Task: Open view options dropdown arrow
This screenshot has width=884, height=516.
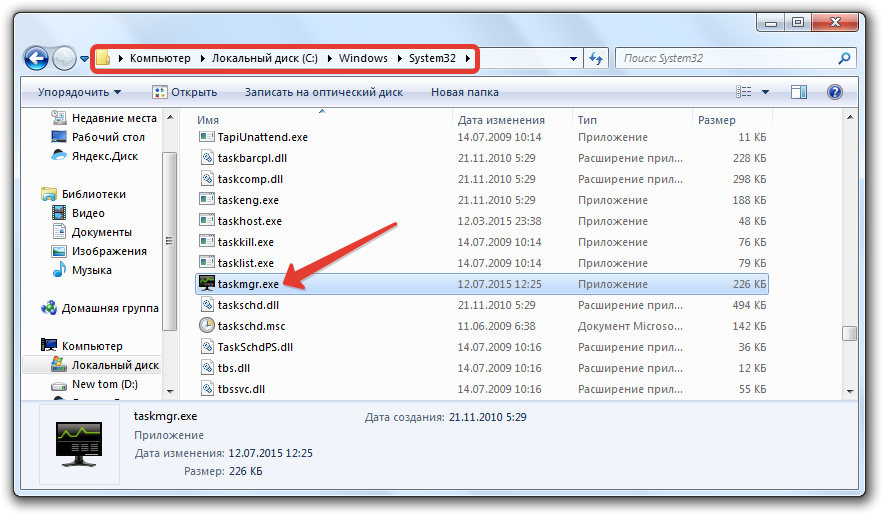Action: 766,92
